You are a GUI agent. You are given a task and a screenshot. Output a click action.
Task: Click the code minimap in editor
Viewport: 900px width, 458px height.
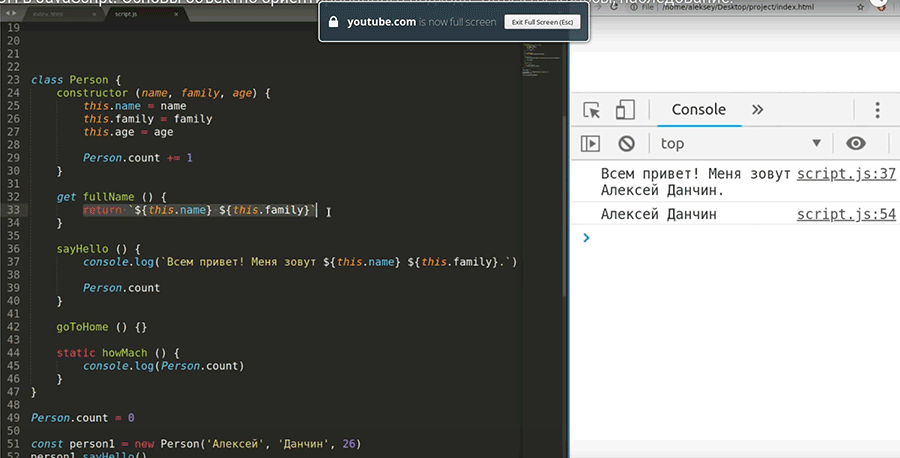pos(542,60)
